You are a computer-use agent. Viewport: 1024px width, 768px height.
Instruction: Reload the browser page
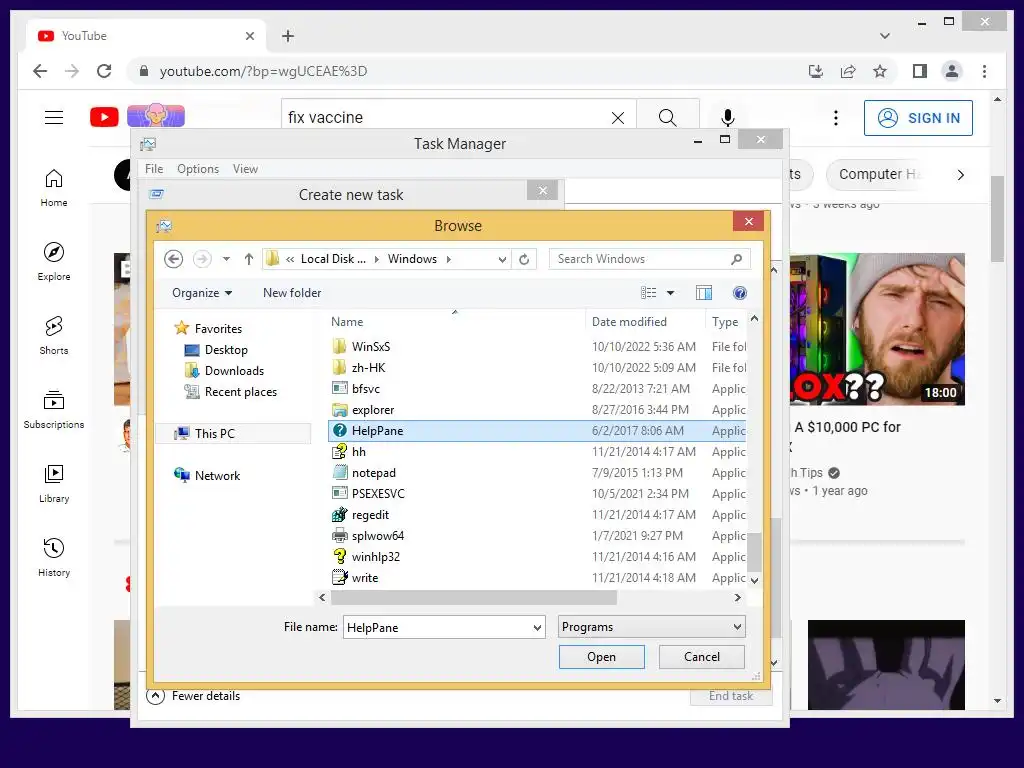pyautogui.click(x=104, y=71)
